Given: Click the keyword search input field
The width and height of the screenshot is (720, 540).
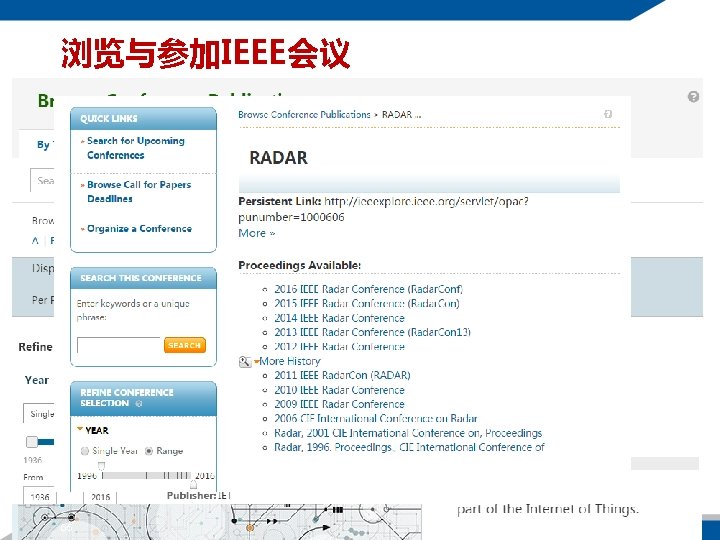Looking at the screenshot, I should tap(118, 345).
